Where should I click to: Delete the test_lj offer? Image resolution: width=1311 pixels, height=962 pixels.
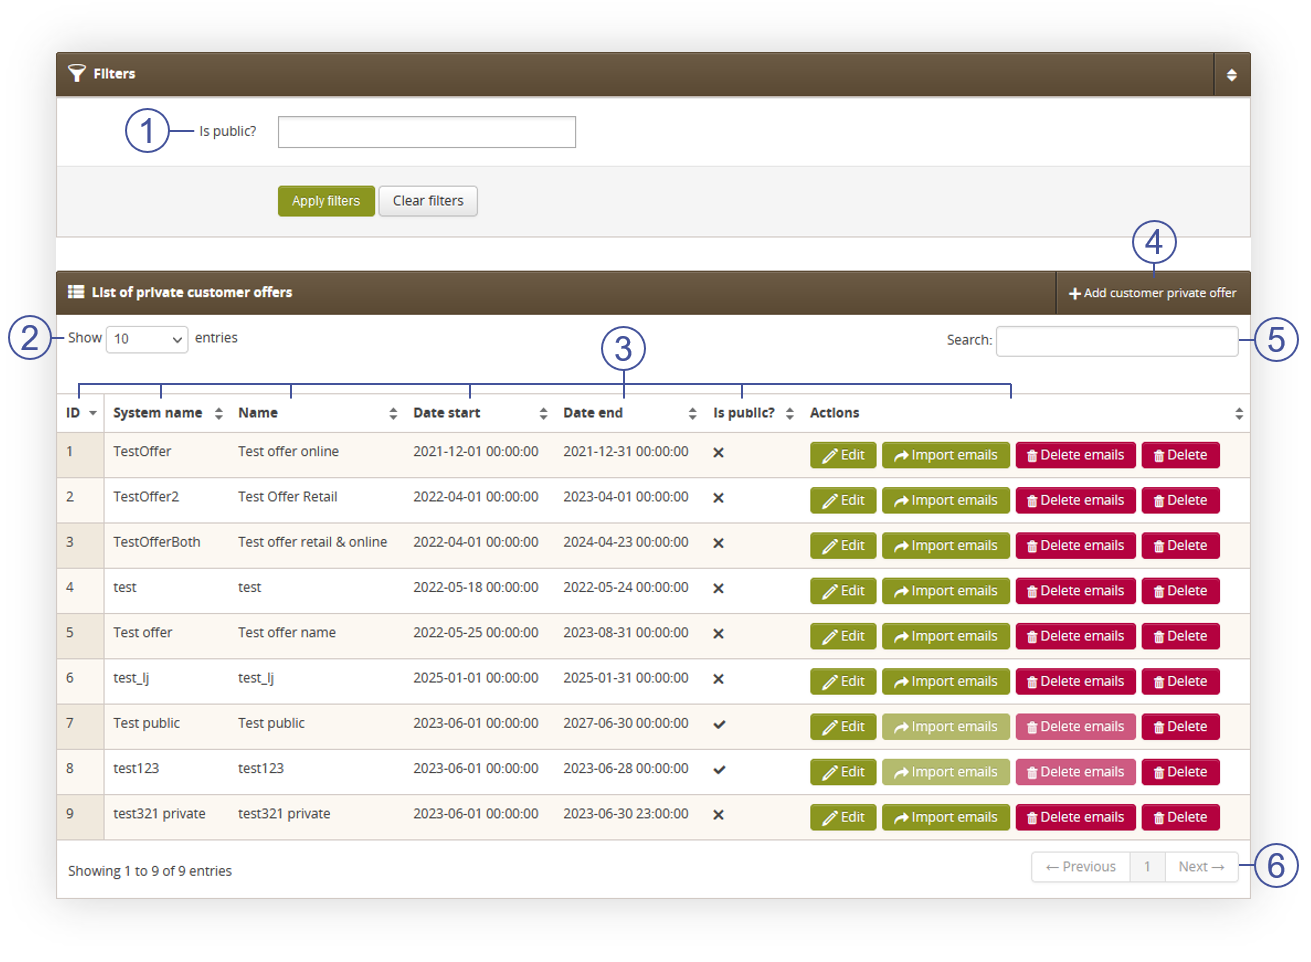(x=1181, y=682)
